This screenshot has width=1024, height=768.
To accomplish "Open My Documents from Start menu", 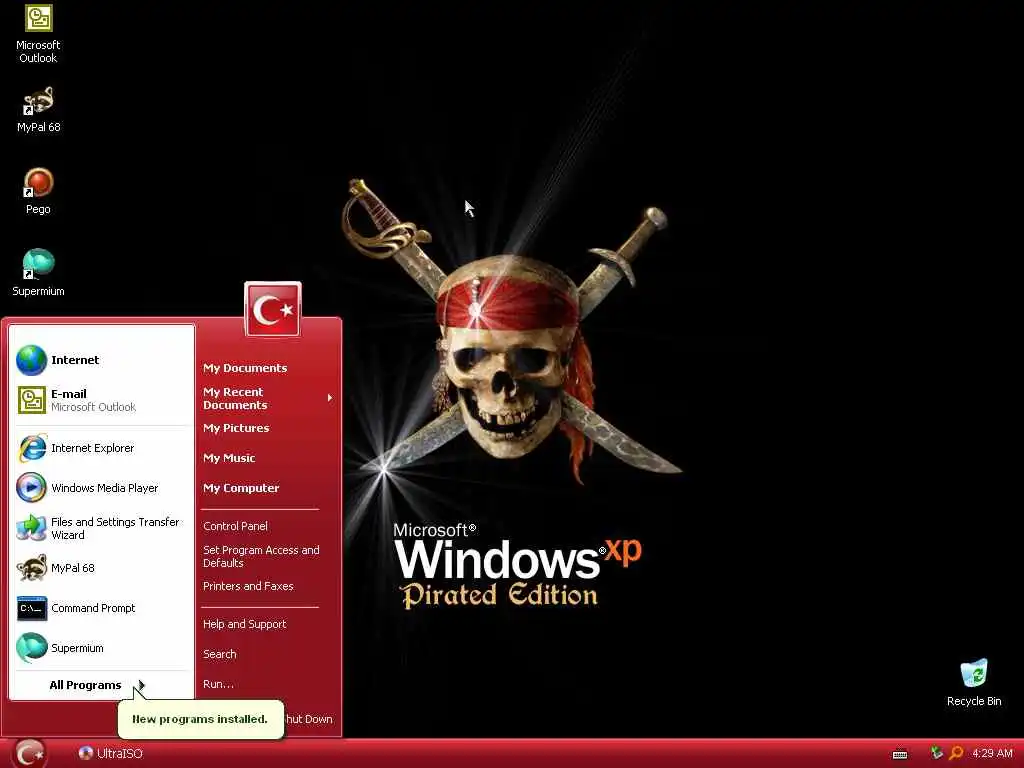I will (x=245, y=368).
